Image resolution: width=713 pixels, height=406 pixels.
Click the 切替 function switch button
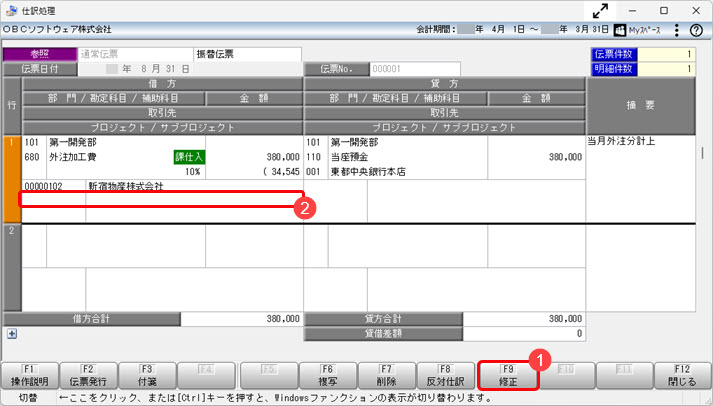28,398
